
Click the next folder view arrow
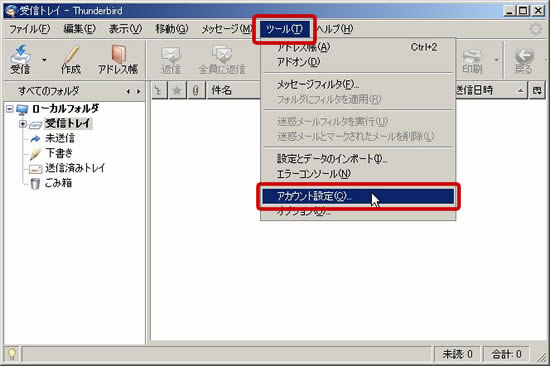tap(139, 92)
